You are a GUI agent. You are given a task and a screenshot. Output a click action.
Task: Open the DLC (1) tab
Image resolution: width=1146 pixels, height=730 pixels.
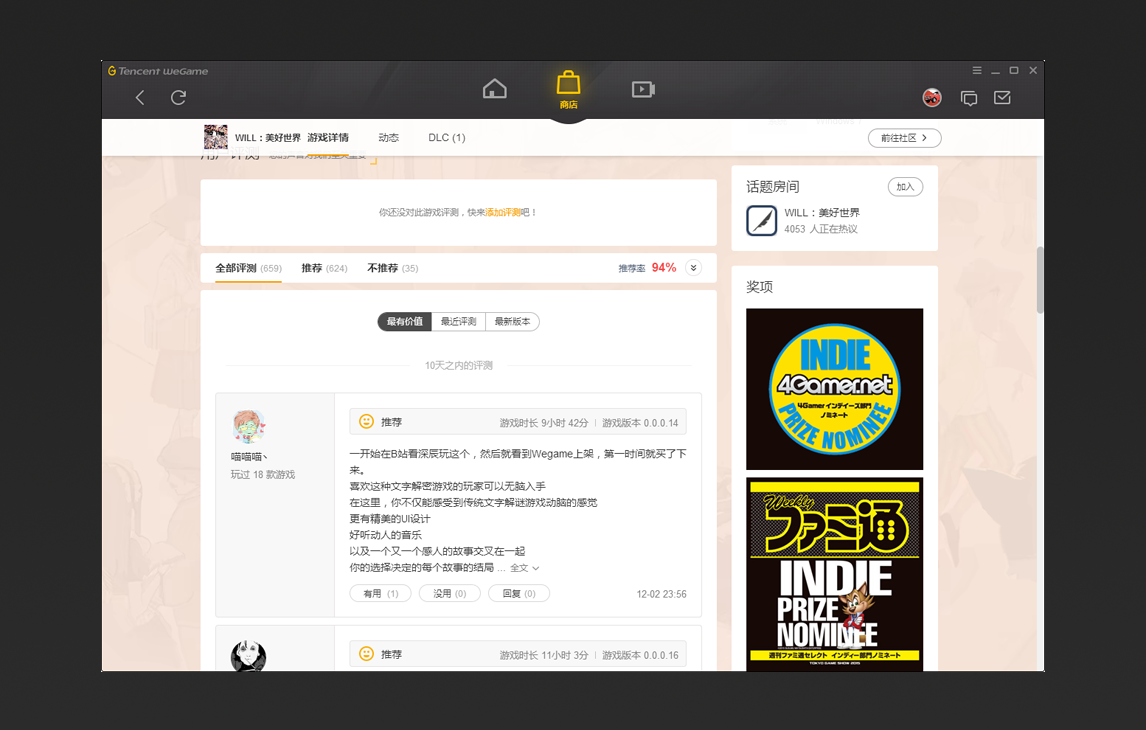[x=447, y=137]
